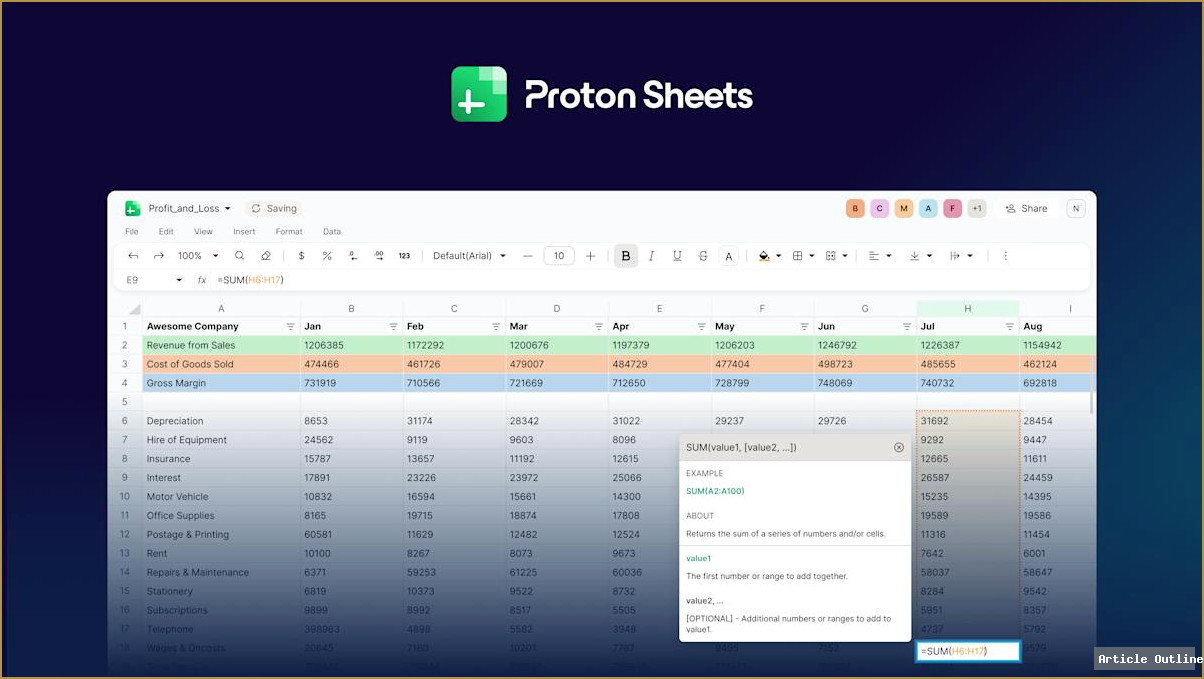Apply the percent format

click(326, 255)
